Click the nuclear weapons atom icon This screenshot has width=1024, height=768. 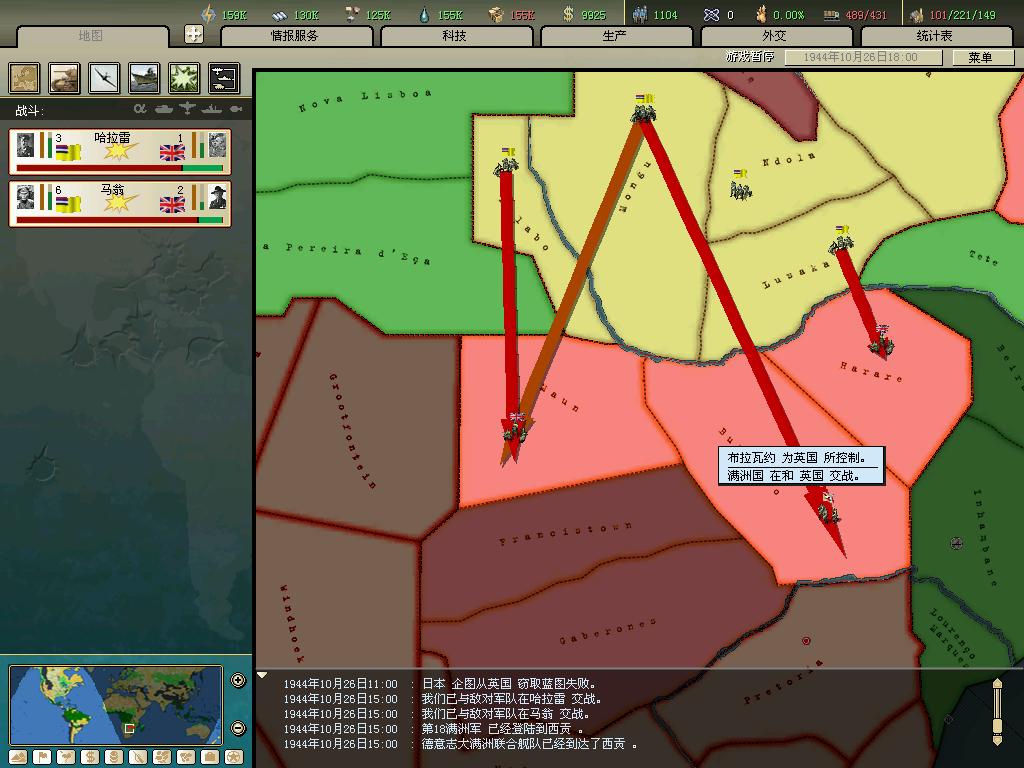[711, 14]
